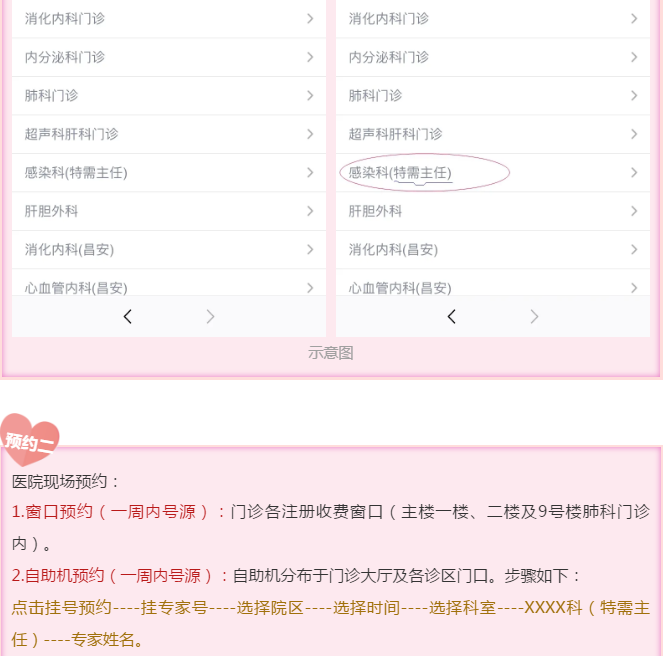Viewport: 664px width, 656px height.
Task: Open chevron beside right 感染科(特需主任)
Action: (x=634, y=173)
